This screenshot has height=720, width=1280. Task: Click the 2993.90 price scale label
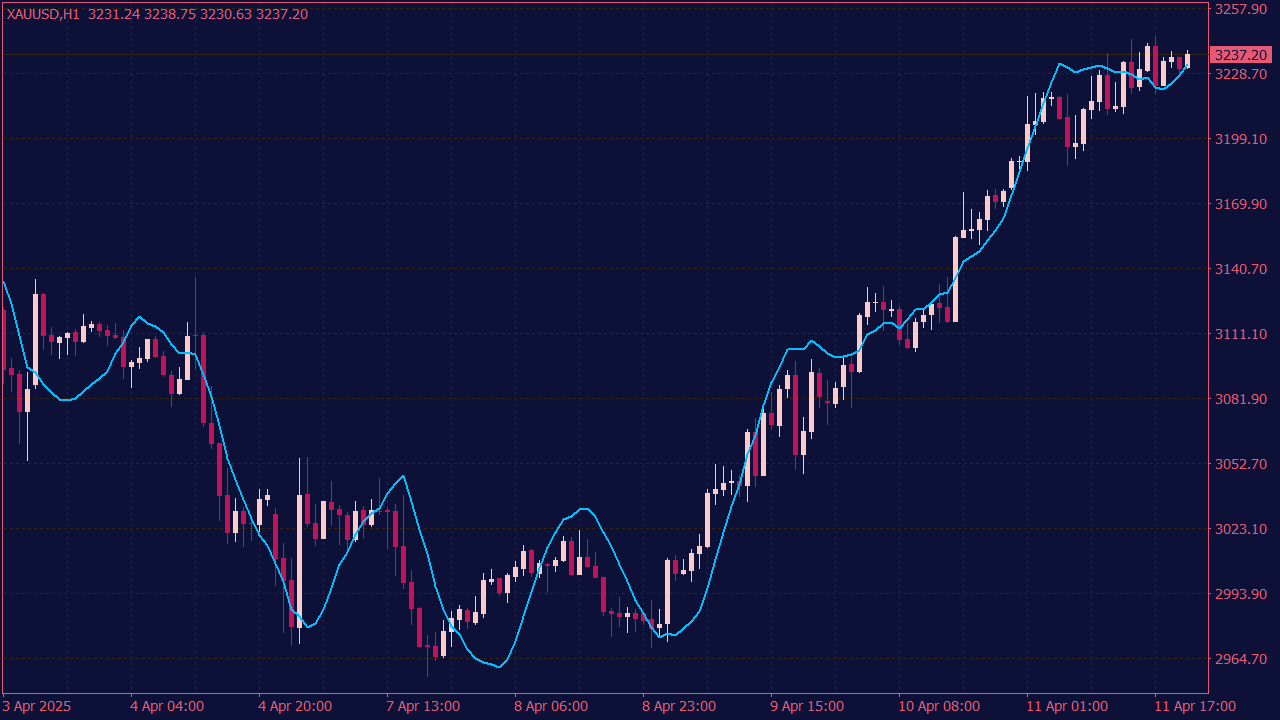pyautogui.click(x=1241, y=594)
